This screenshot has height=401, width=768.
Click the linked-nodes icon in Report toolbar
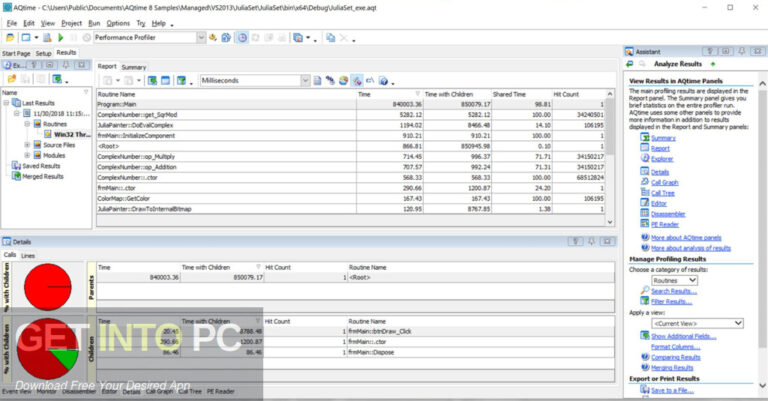[x=331, y=80]
